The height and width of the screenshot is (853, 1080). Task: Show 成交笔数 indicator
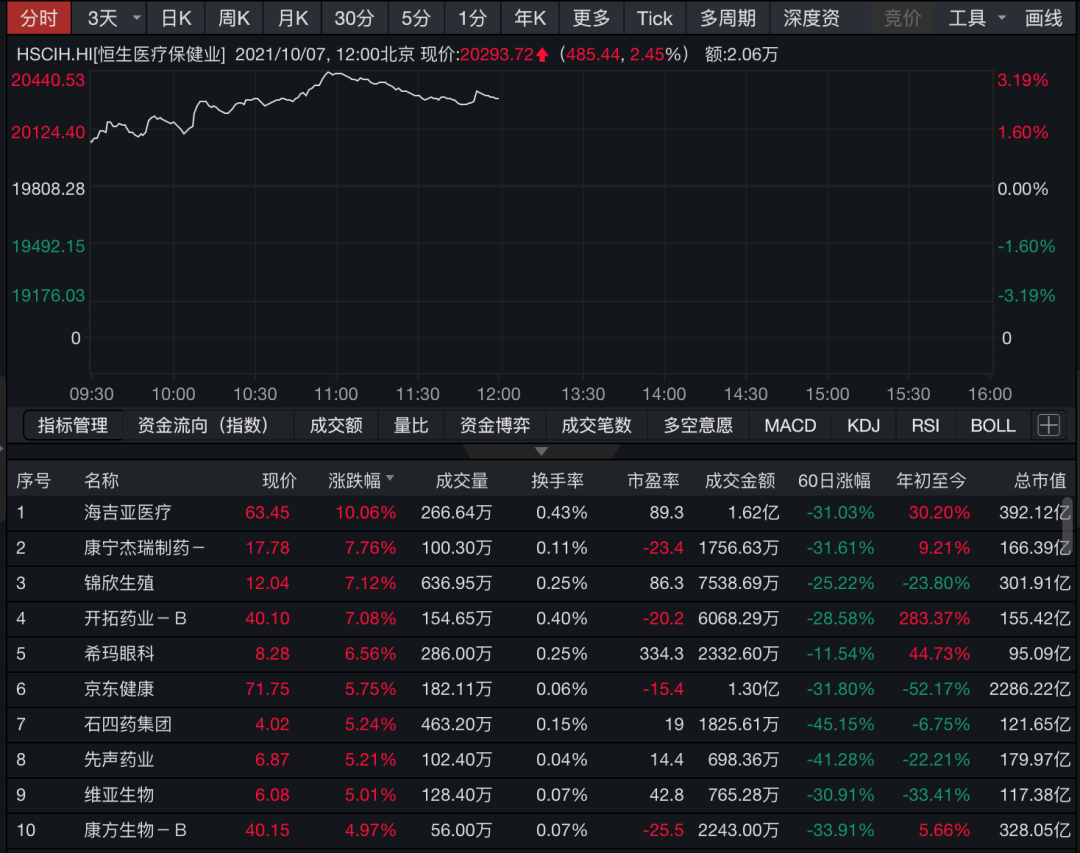point(596,425)
